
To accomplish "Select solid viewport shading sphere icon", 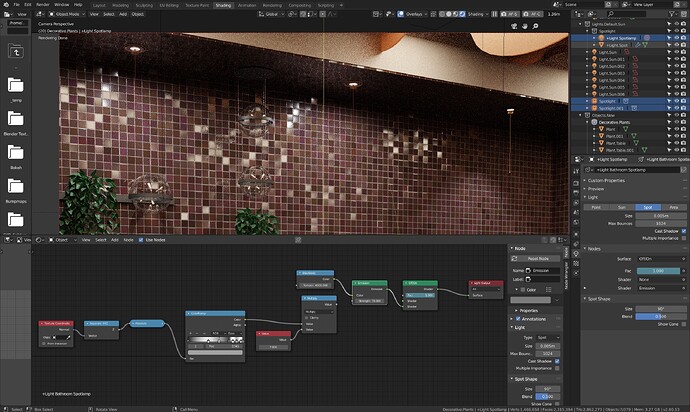I will click(x=449, y=14).
